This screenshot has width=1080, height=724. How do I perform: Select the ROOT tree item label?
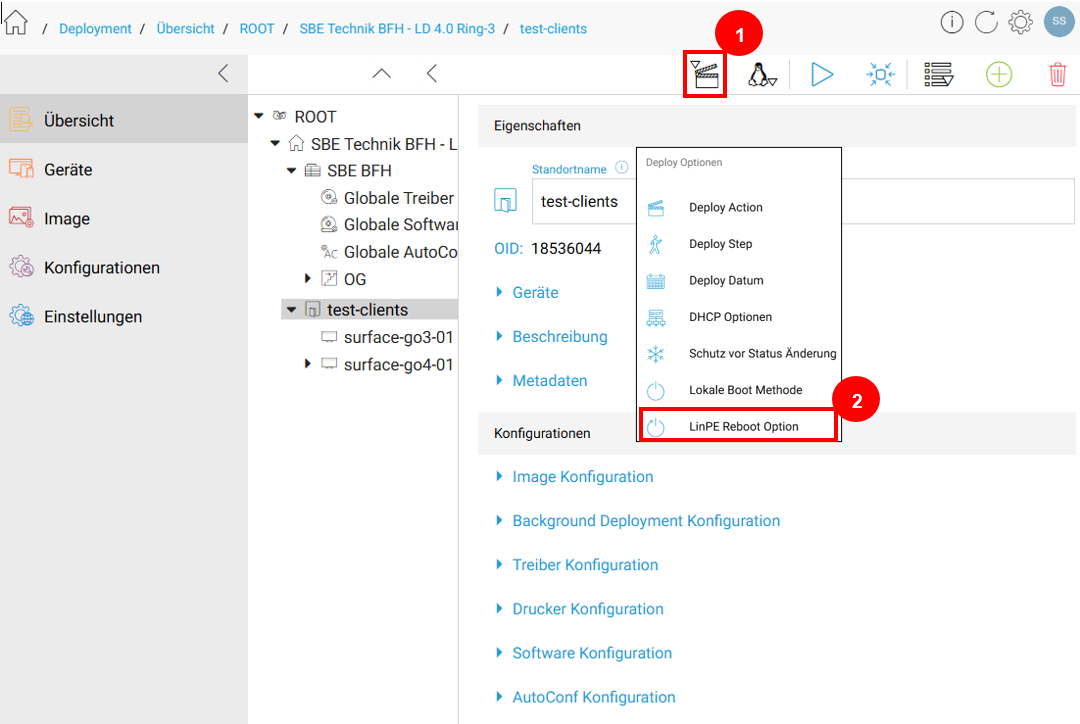coord(315,116)
